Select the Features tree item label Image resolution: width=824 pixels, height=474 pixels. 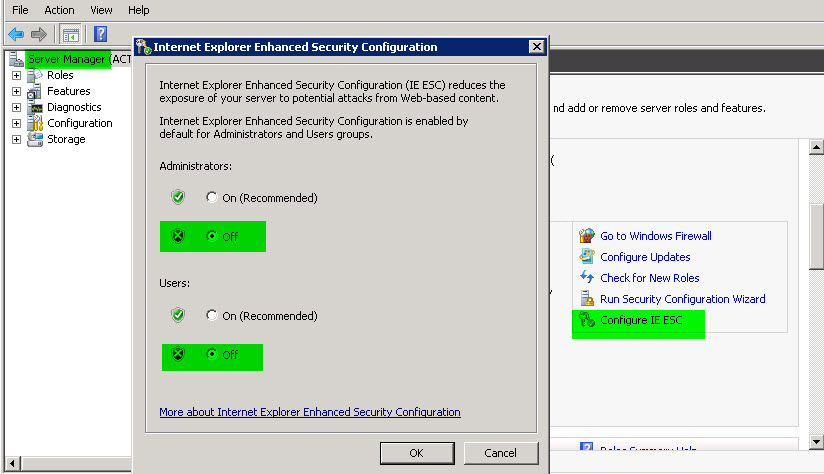point(69,91)
